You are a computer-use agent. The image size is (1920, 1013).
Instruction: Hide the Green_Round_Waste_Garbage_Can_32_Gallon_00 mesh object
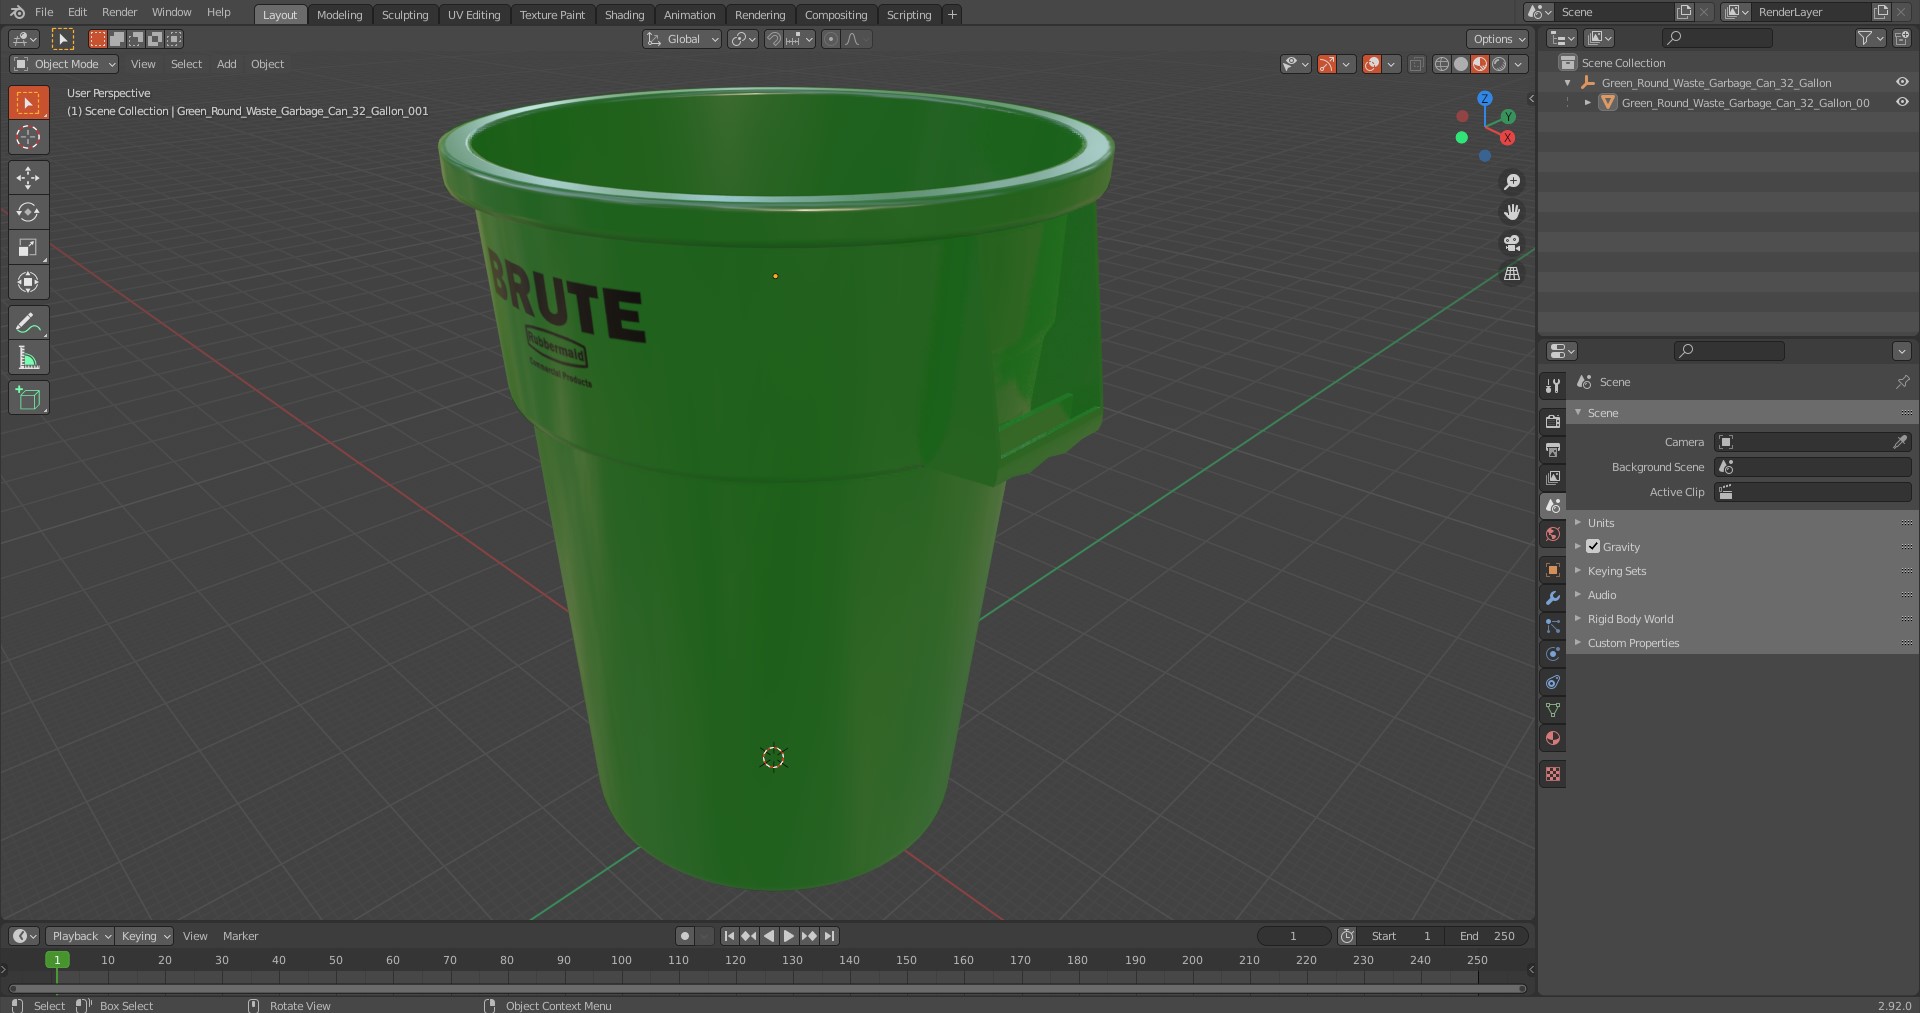click(1902, 102)
